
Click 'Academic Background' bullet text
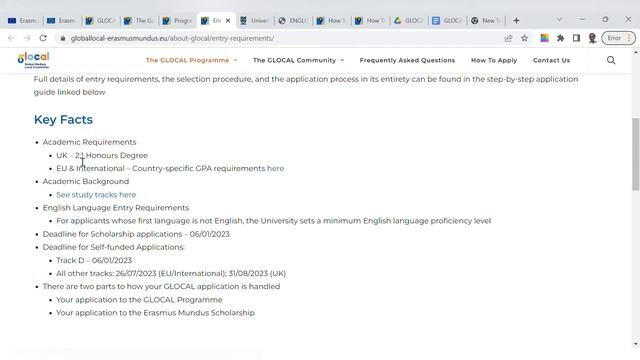[x=86, y=182]
